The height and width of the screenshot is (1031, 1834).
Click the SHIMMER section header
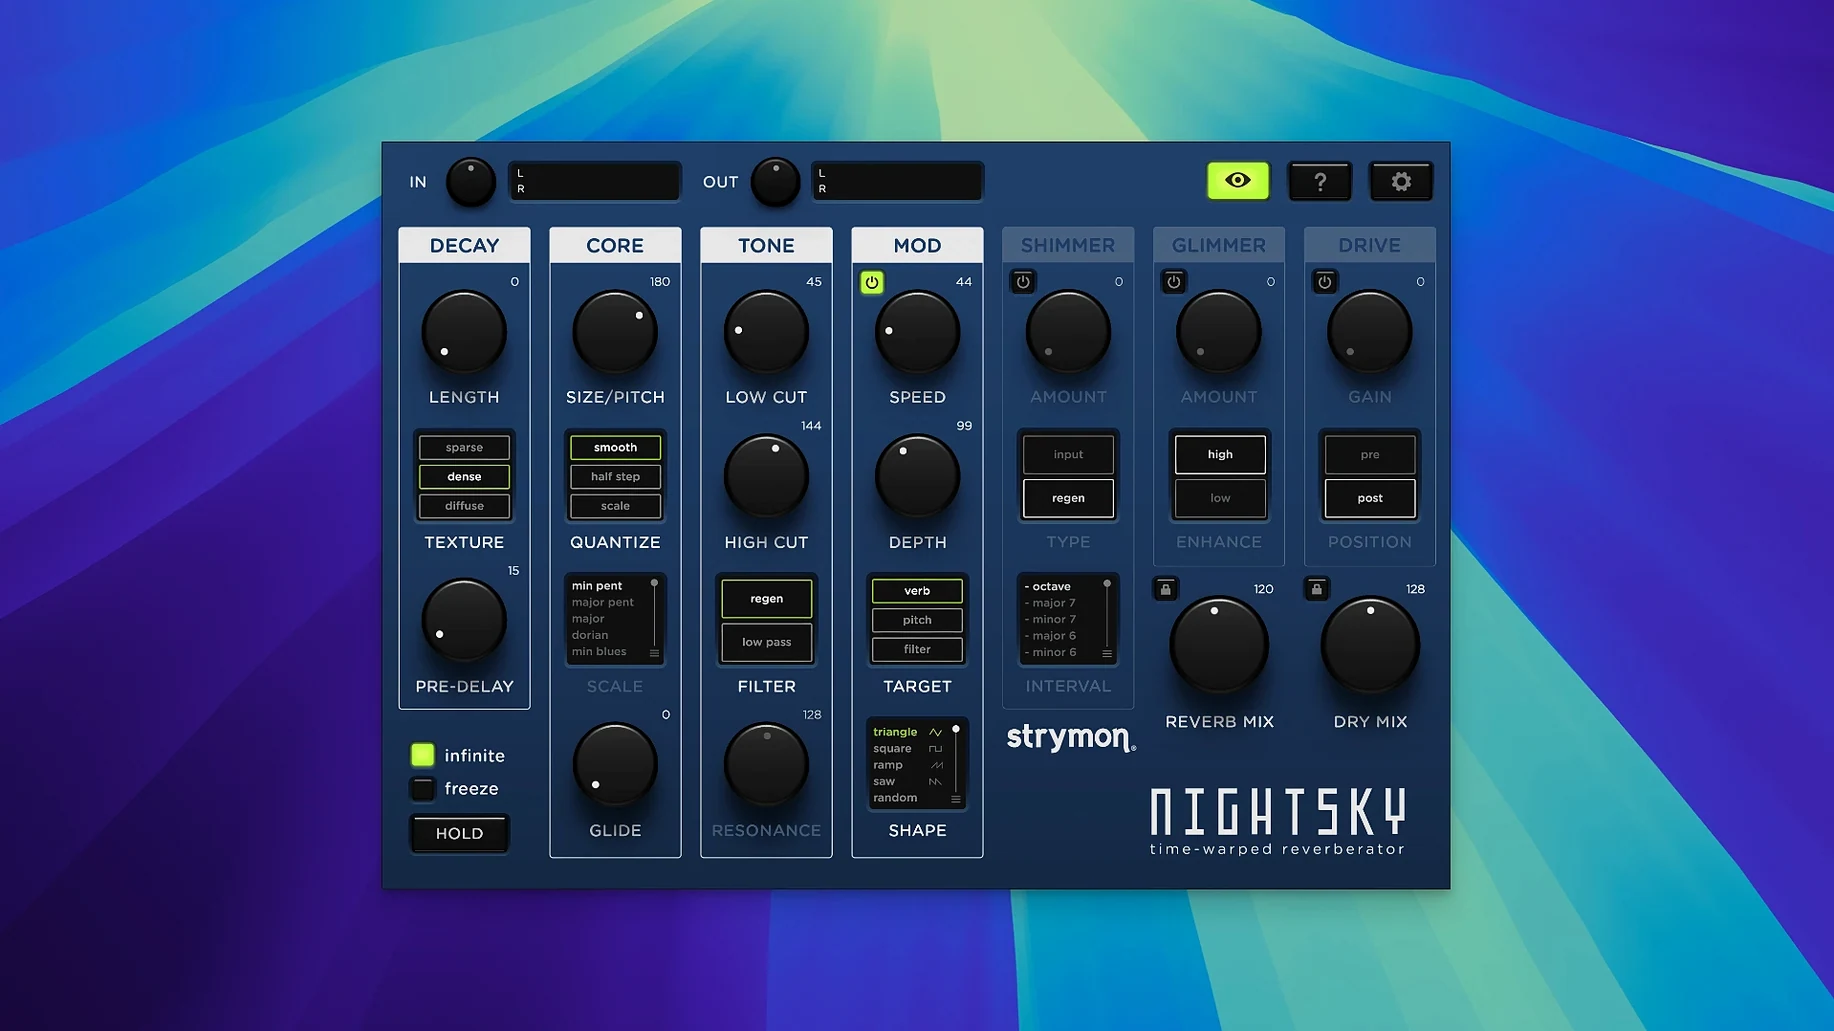(x=1068, y=245)
